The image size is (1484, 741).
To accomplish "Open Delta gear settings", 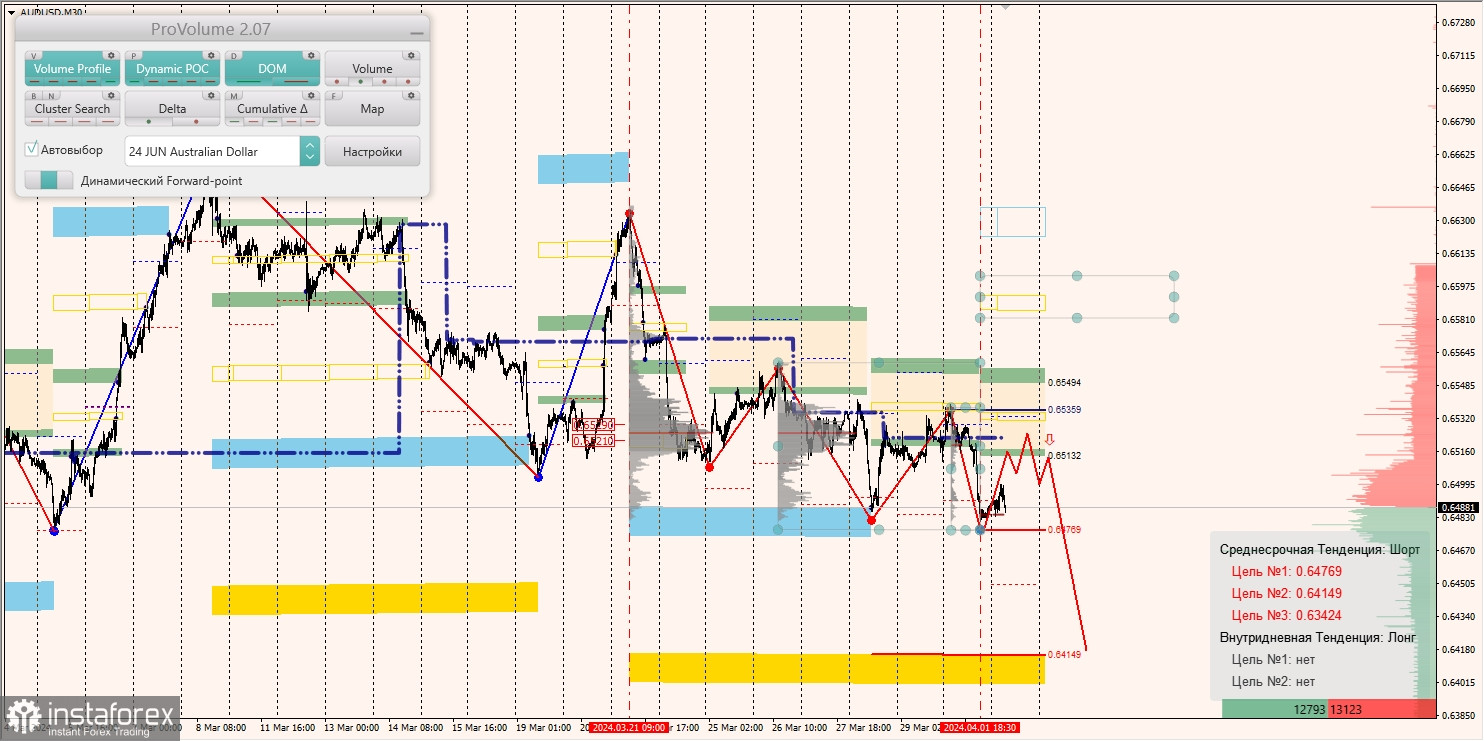I will (x=211, y=96).
